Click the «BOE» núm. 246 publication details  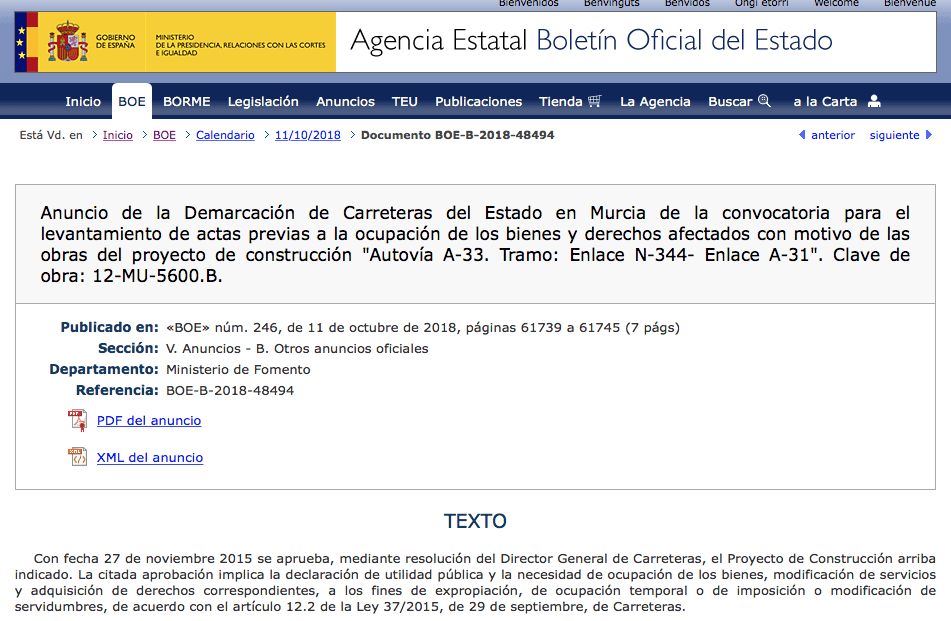(x=423, y=327)
